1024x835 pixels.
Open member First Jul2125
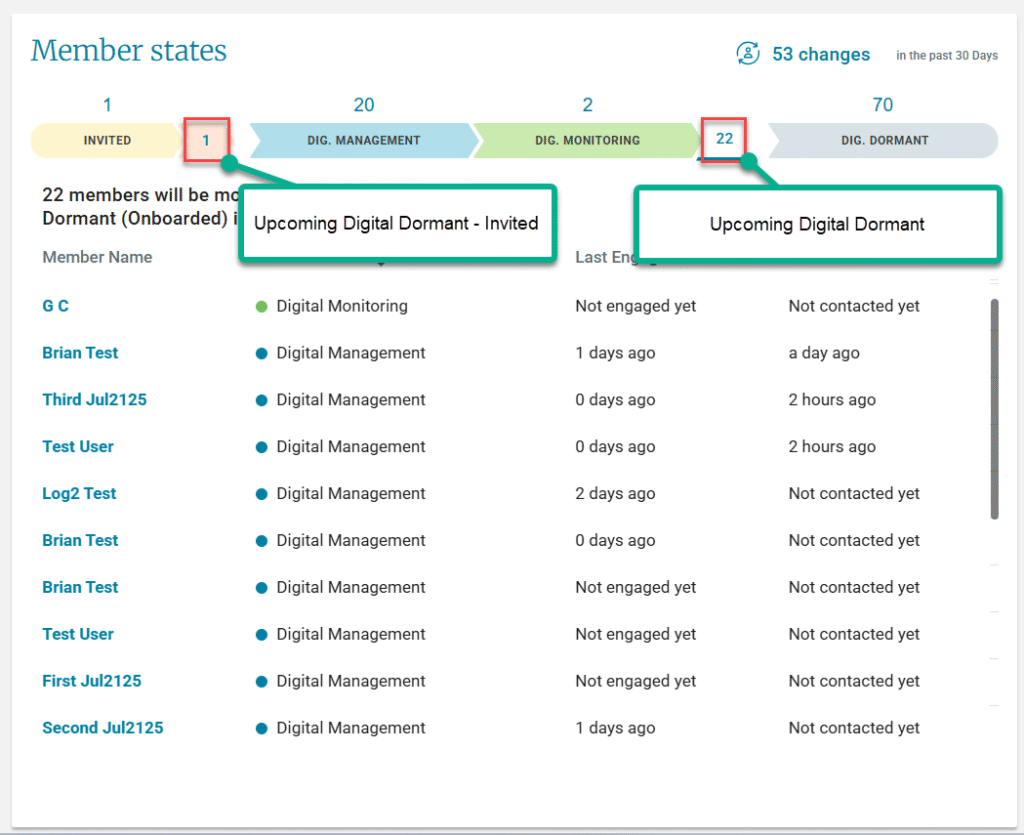click(x=92, y=681)
